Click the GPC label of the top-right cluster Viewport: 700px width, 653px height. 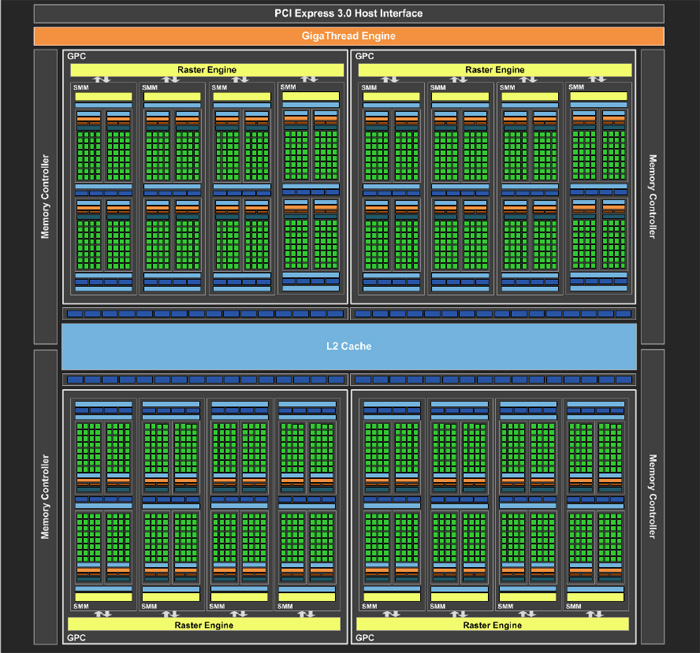[x=366, y=57]
